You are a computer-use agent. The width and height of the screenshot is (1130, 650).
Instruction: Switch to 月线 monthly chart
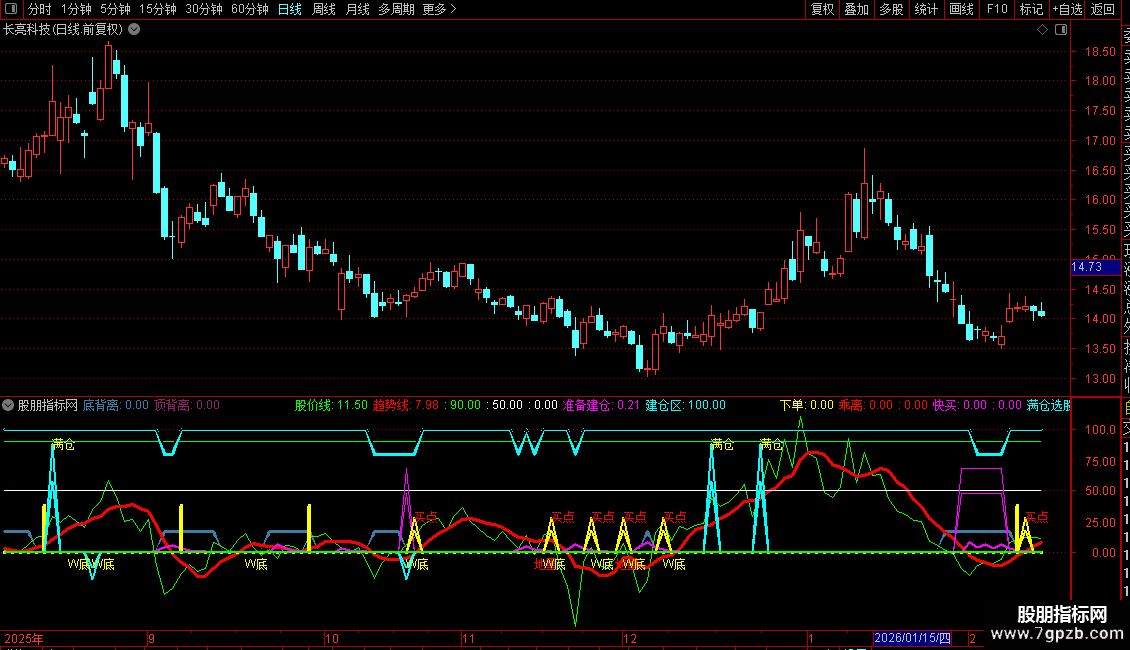[x=357, y=9]
